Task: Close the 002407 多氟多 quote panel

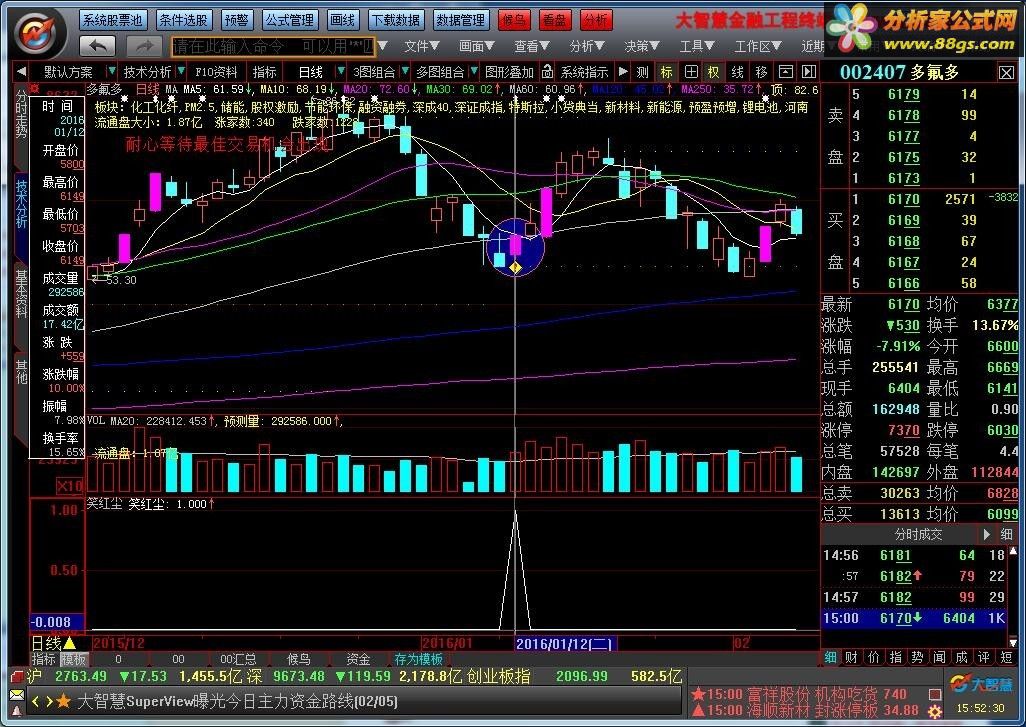Action: [x=1006, y=73]
